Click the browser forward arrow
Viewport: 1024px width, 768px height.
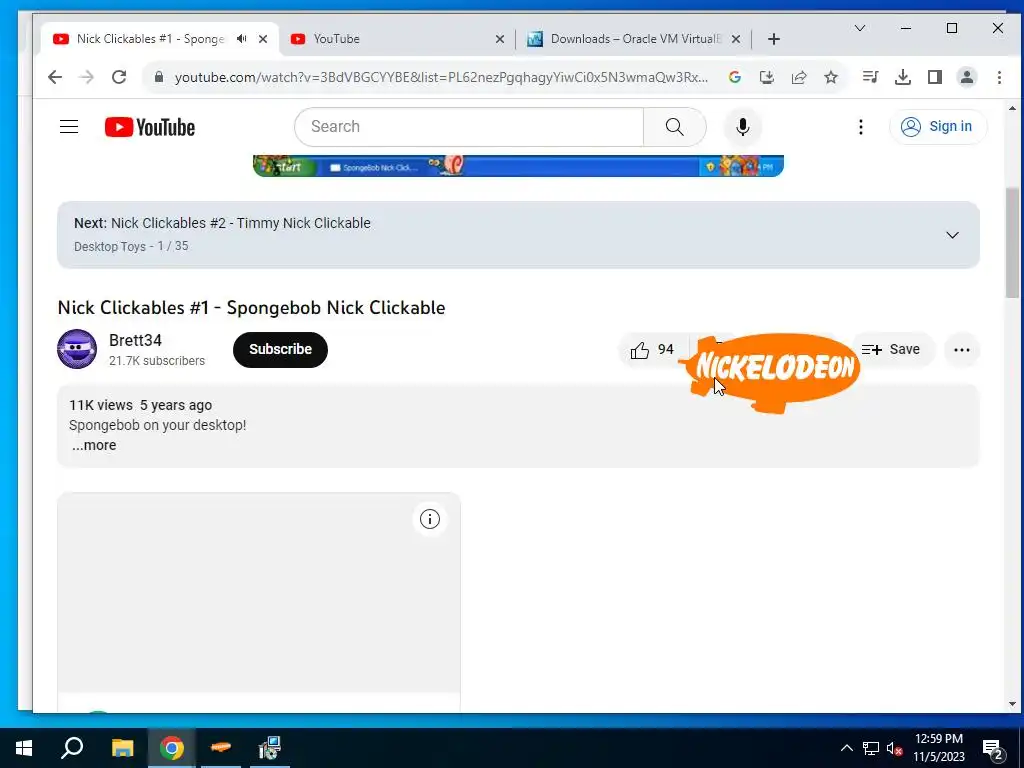click(x=87, y=77)
